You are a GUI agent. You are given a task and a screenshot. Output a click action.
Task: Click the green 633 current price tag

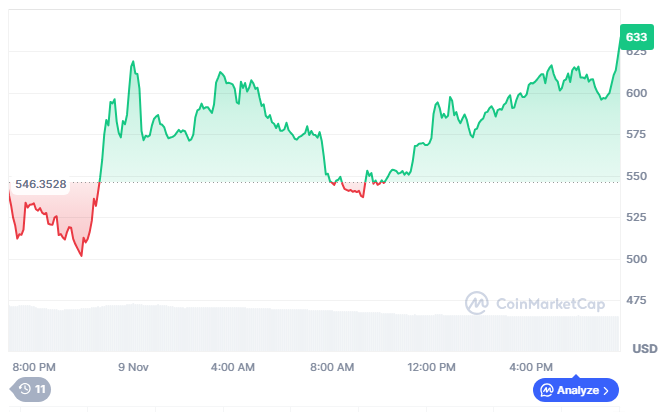(635, 38)
